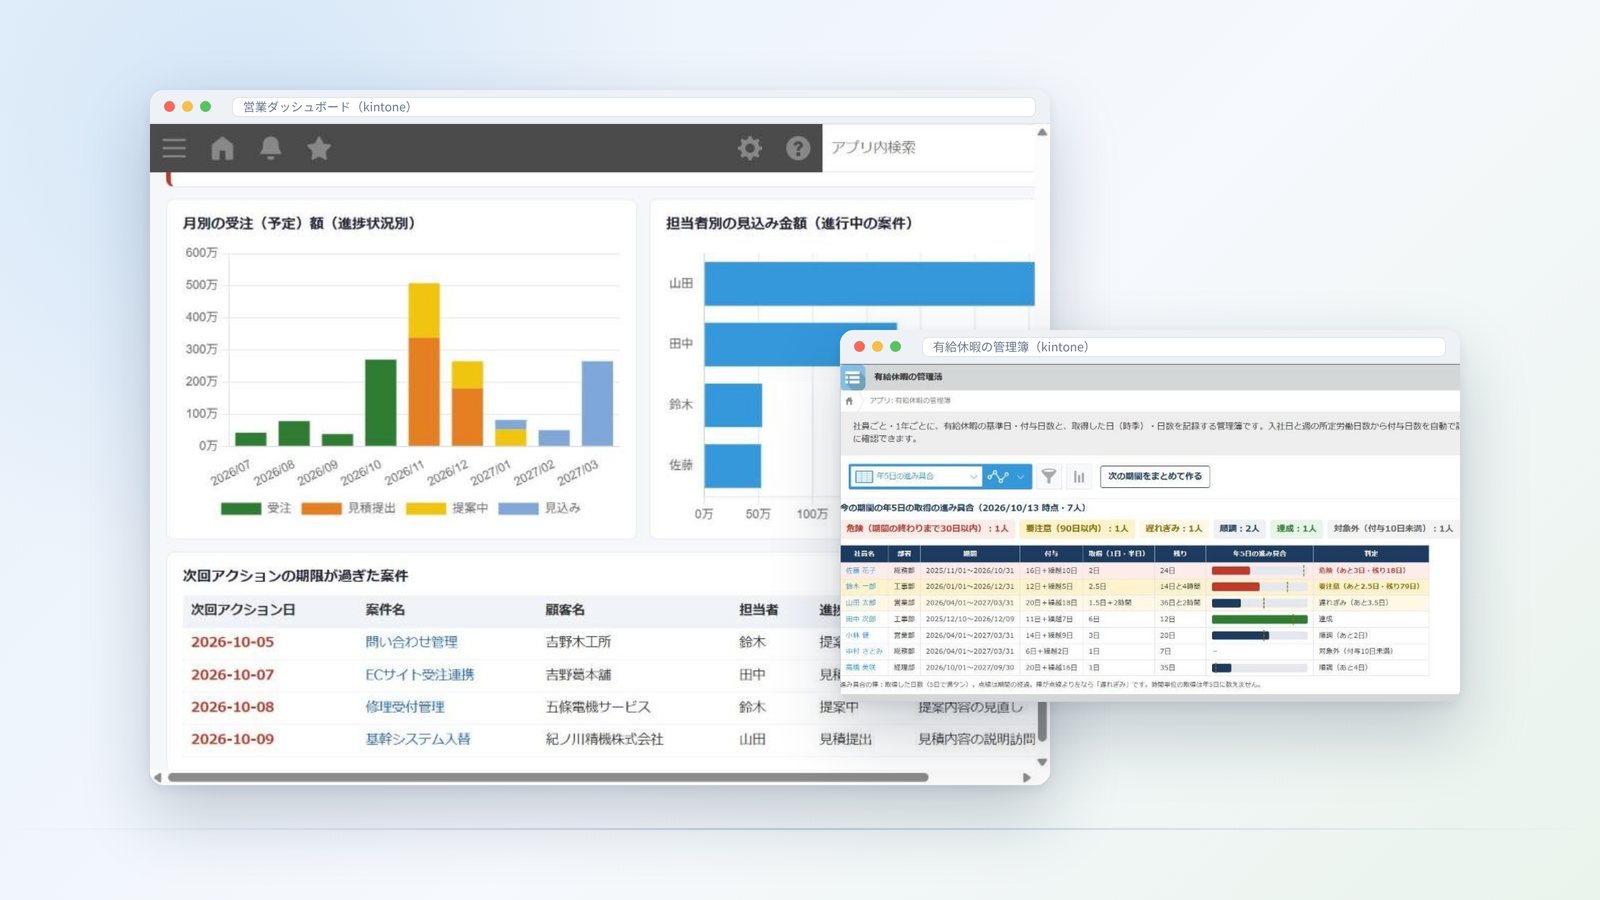The height and width of the screenshot is (900, 1600).
Task: Click the 提案中 legend swatch
Action: click(426, 509)
